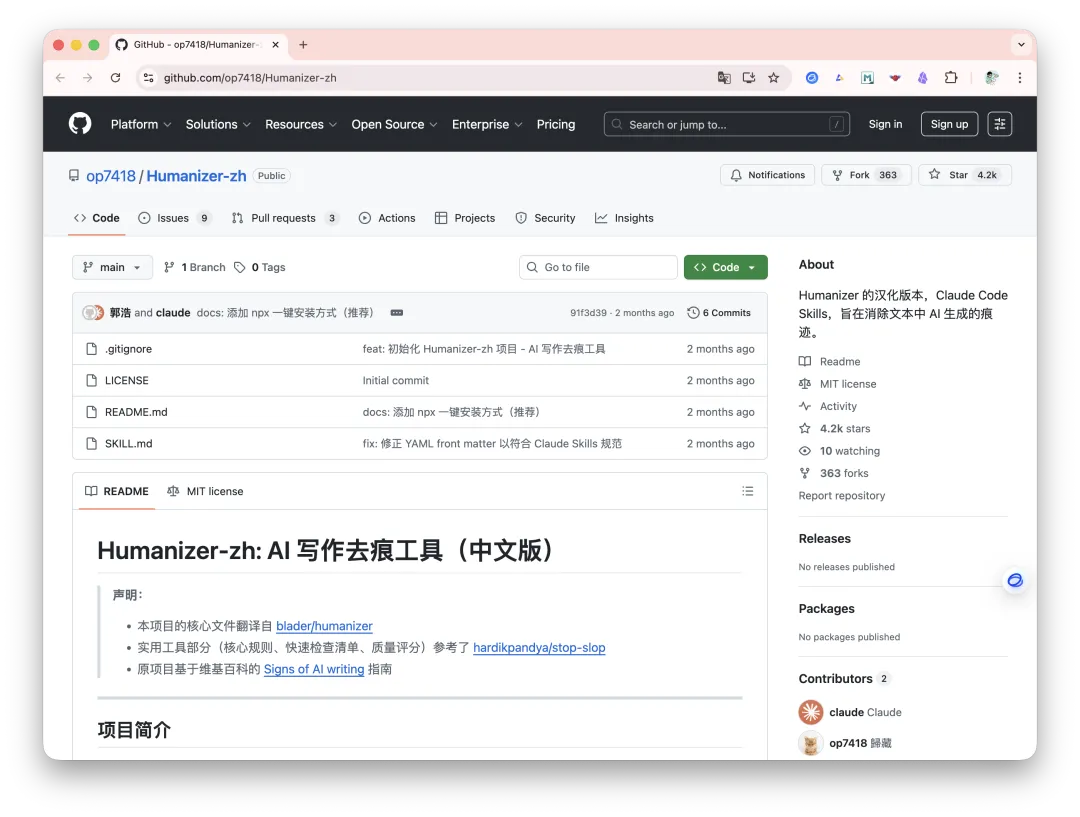This screenshot has width=1080, height=817.
Task: Click Report repository link
Action: pyautogui.click(x=842, y=495)
